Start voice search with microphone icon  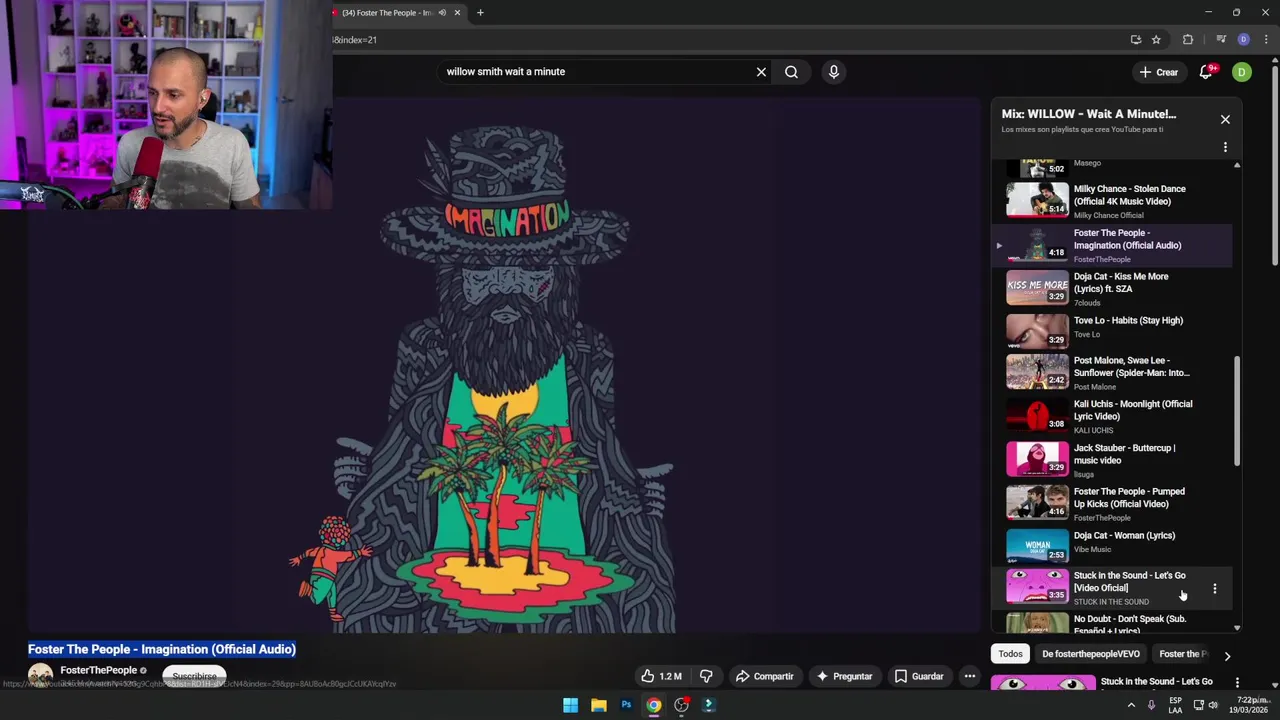click(x=833, y=72)
